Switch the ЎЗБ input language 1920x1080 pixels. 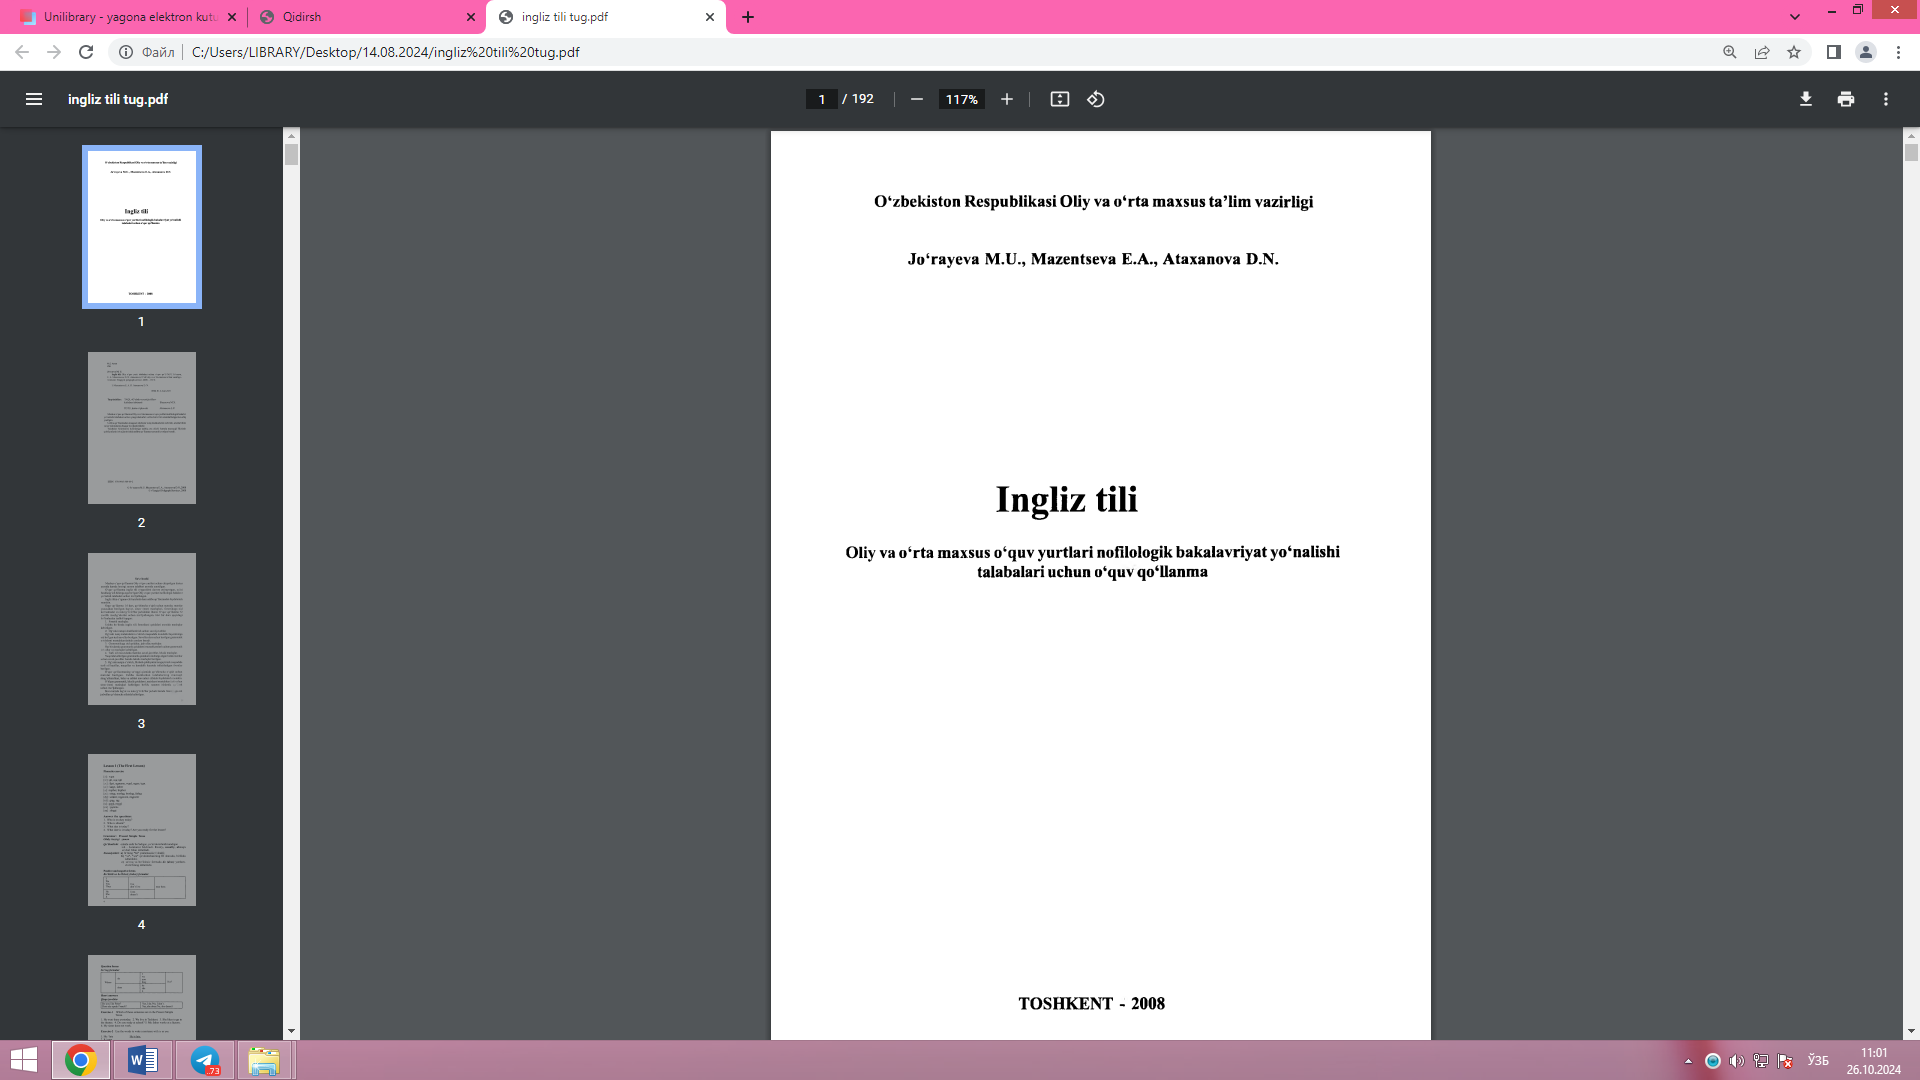coord(1818,1061)
